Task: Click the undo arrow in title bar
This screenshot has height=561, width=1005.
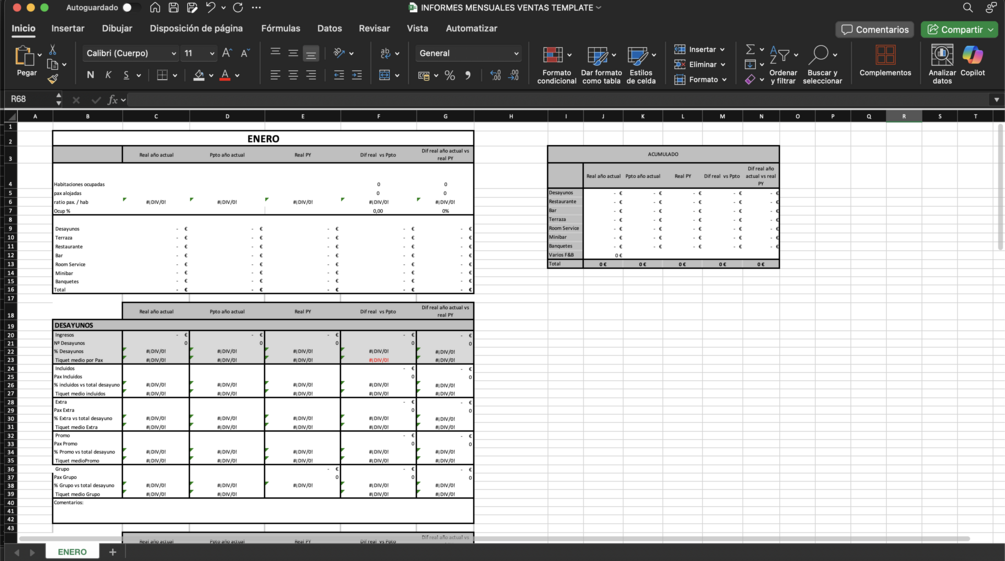Action: click(x=210, y=8)
